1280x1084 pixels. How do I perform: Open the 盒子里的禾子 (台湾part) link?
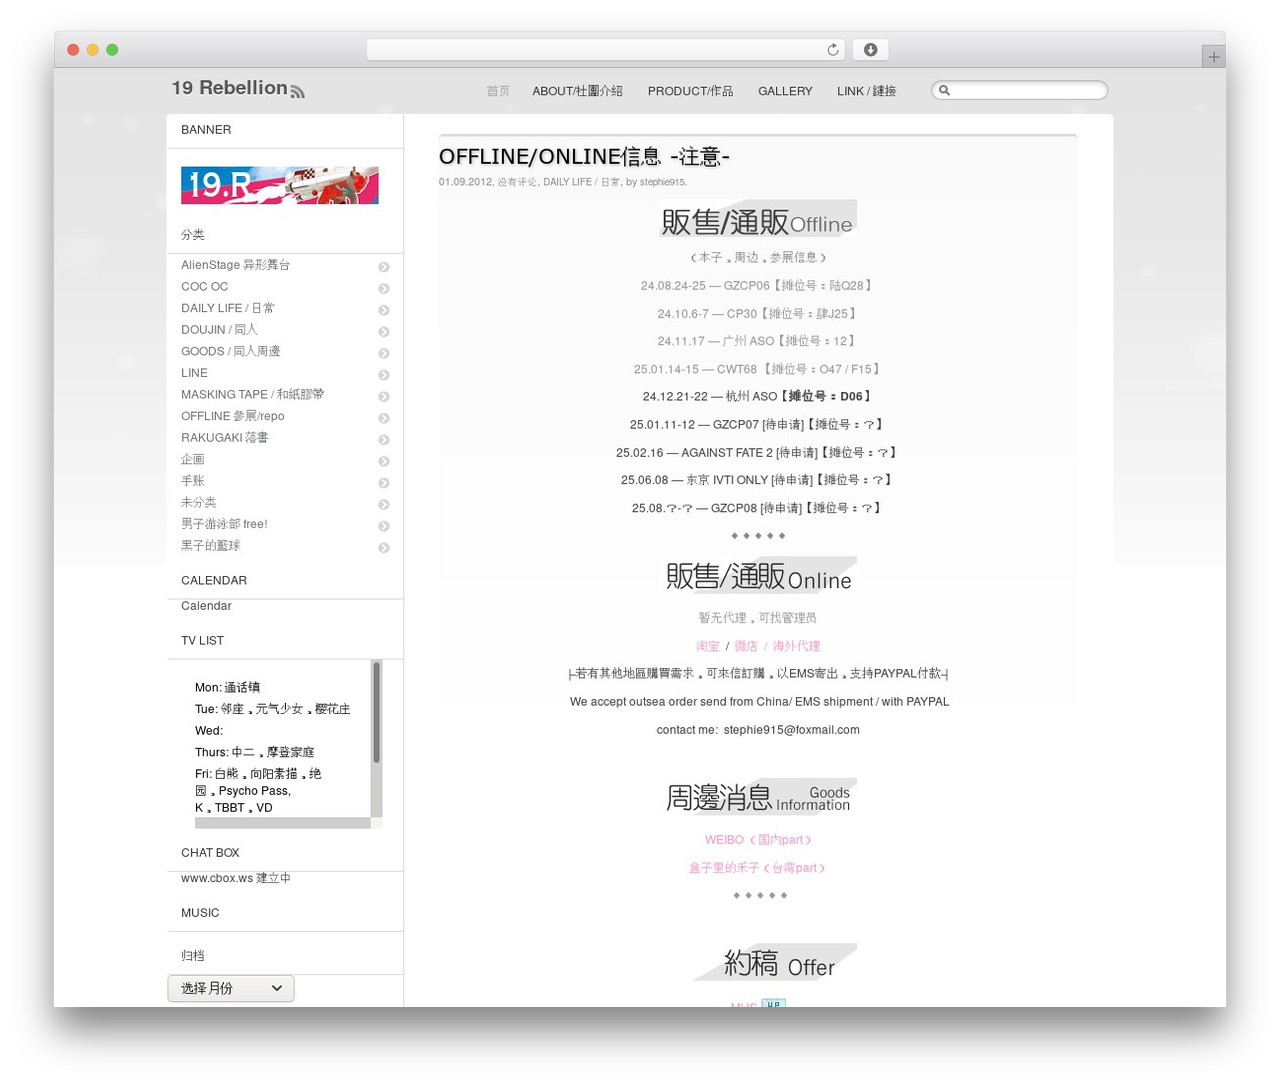tap(757, 868)
